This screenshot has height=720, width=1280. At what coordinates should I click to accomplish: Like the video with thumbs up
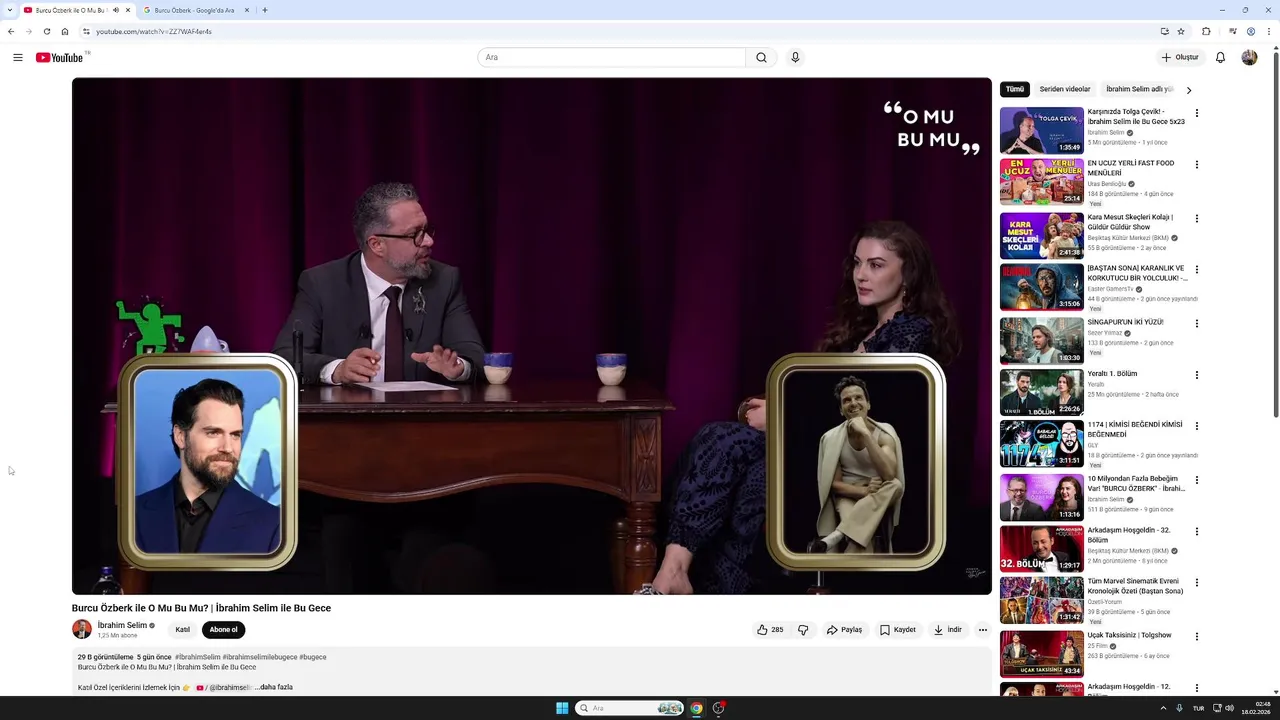[770, 630]
